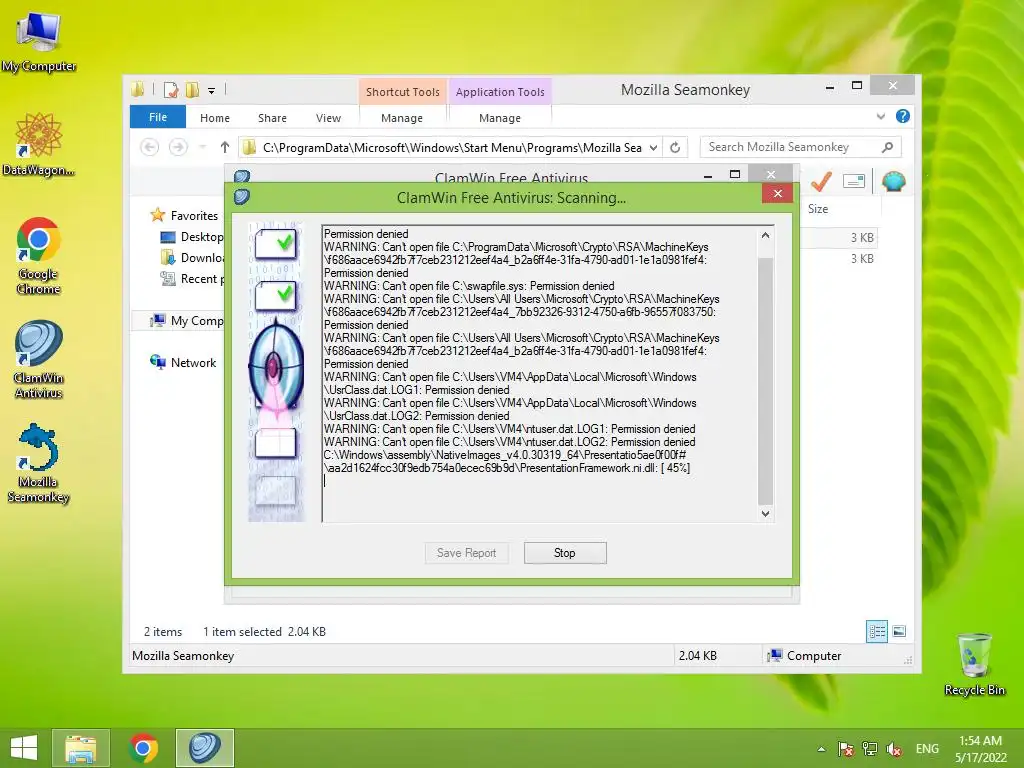This screenshot has height=768, width=1024.
Task: Select My Computer in navigation pane
Action: coord(187,321)
